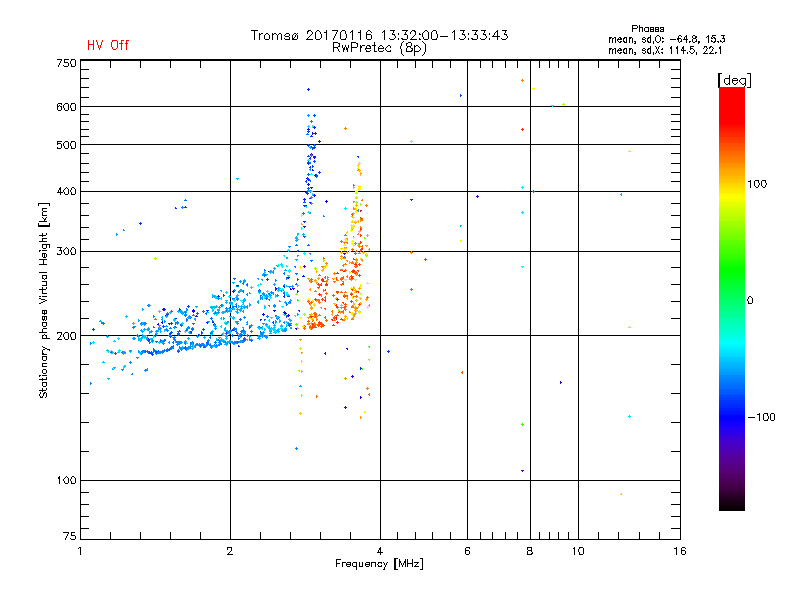
Task: Click the 'Frequency [MHz]' axis label
Action: click(x=379, y=564)
